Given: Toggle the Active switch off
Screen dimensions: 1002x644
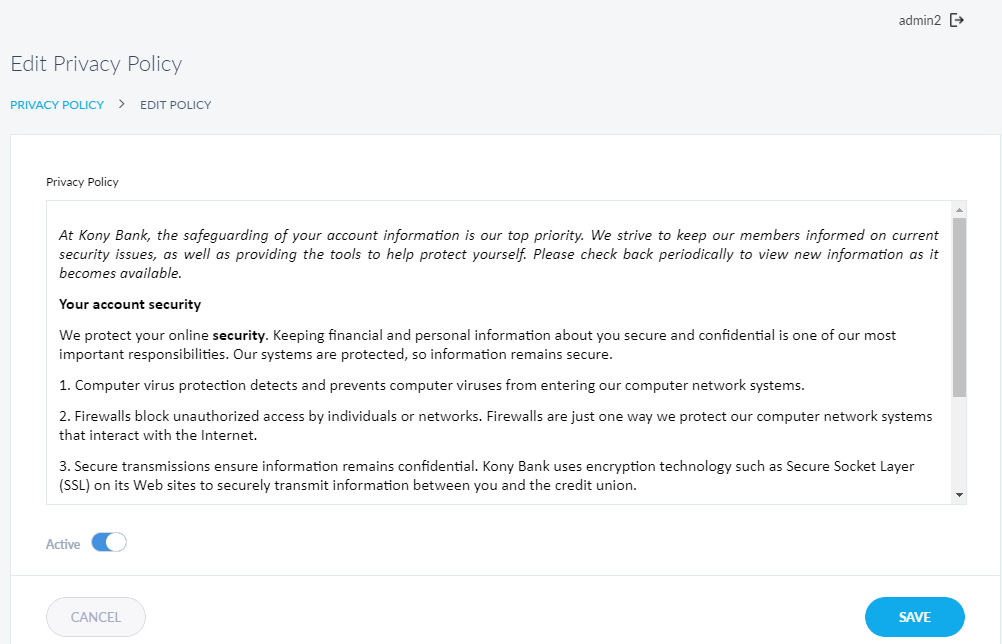Looking at the screenshot, I should coord(109,543).
